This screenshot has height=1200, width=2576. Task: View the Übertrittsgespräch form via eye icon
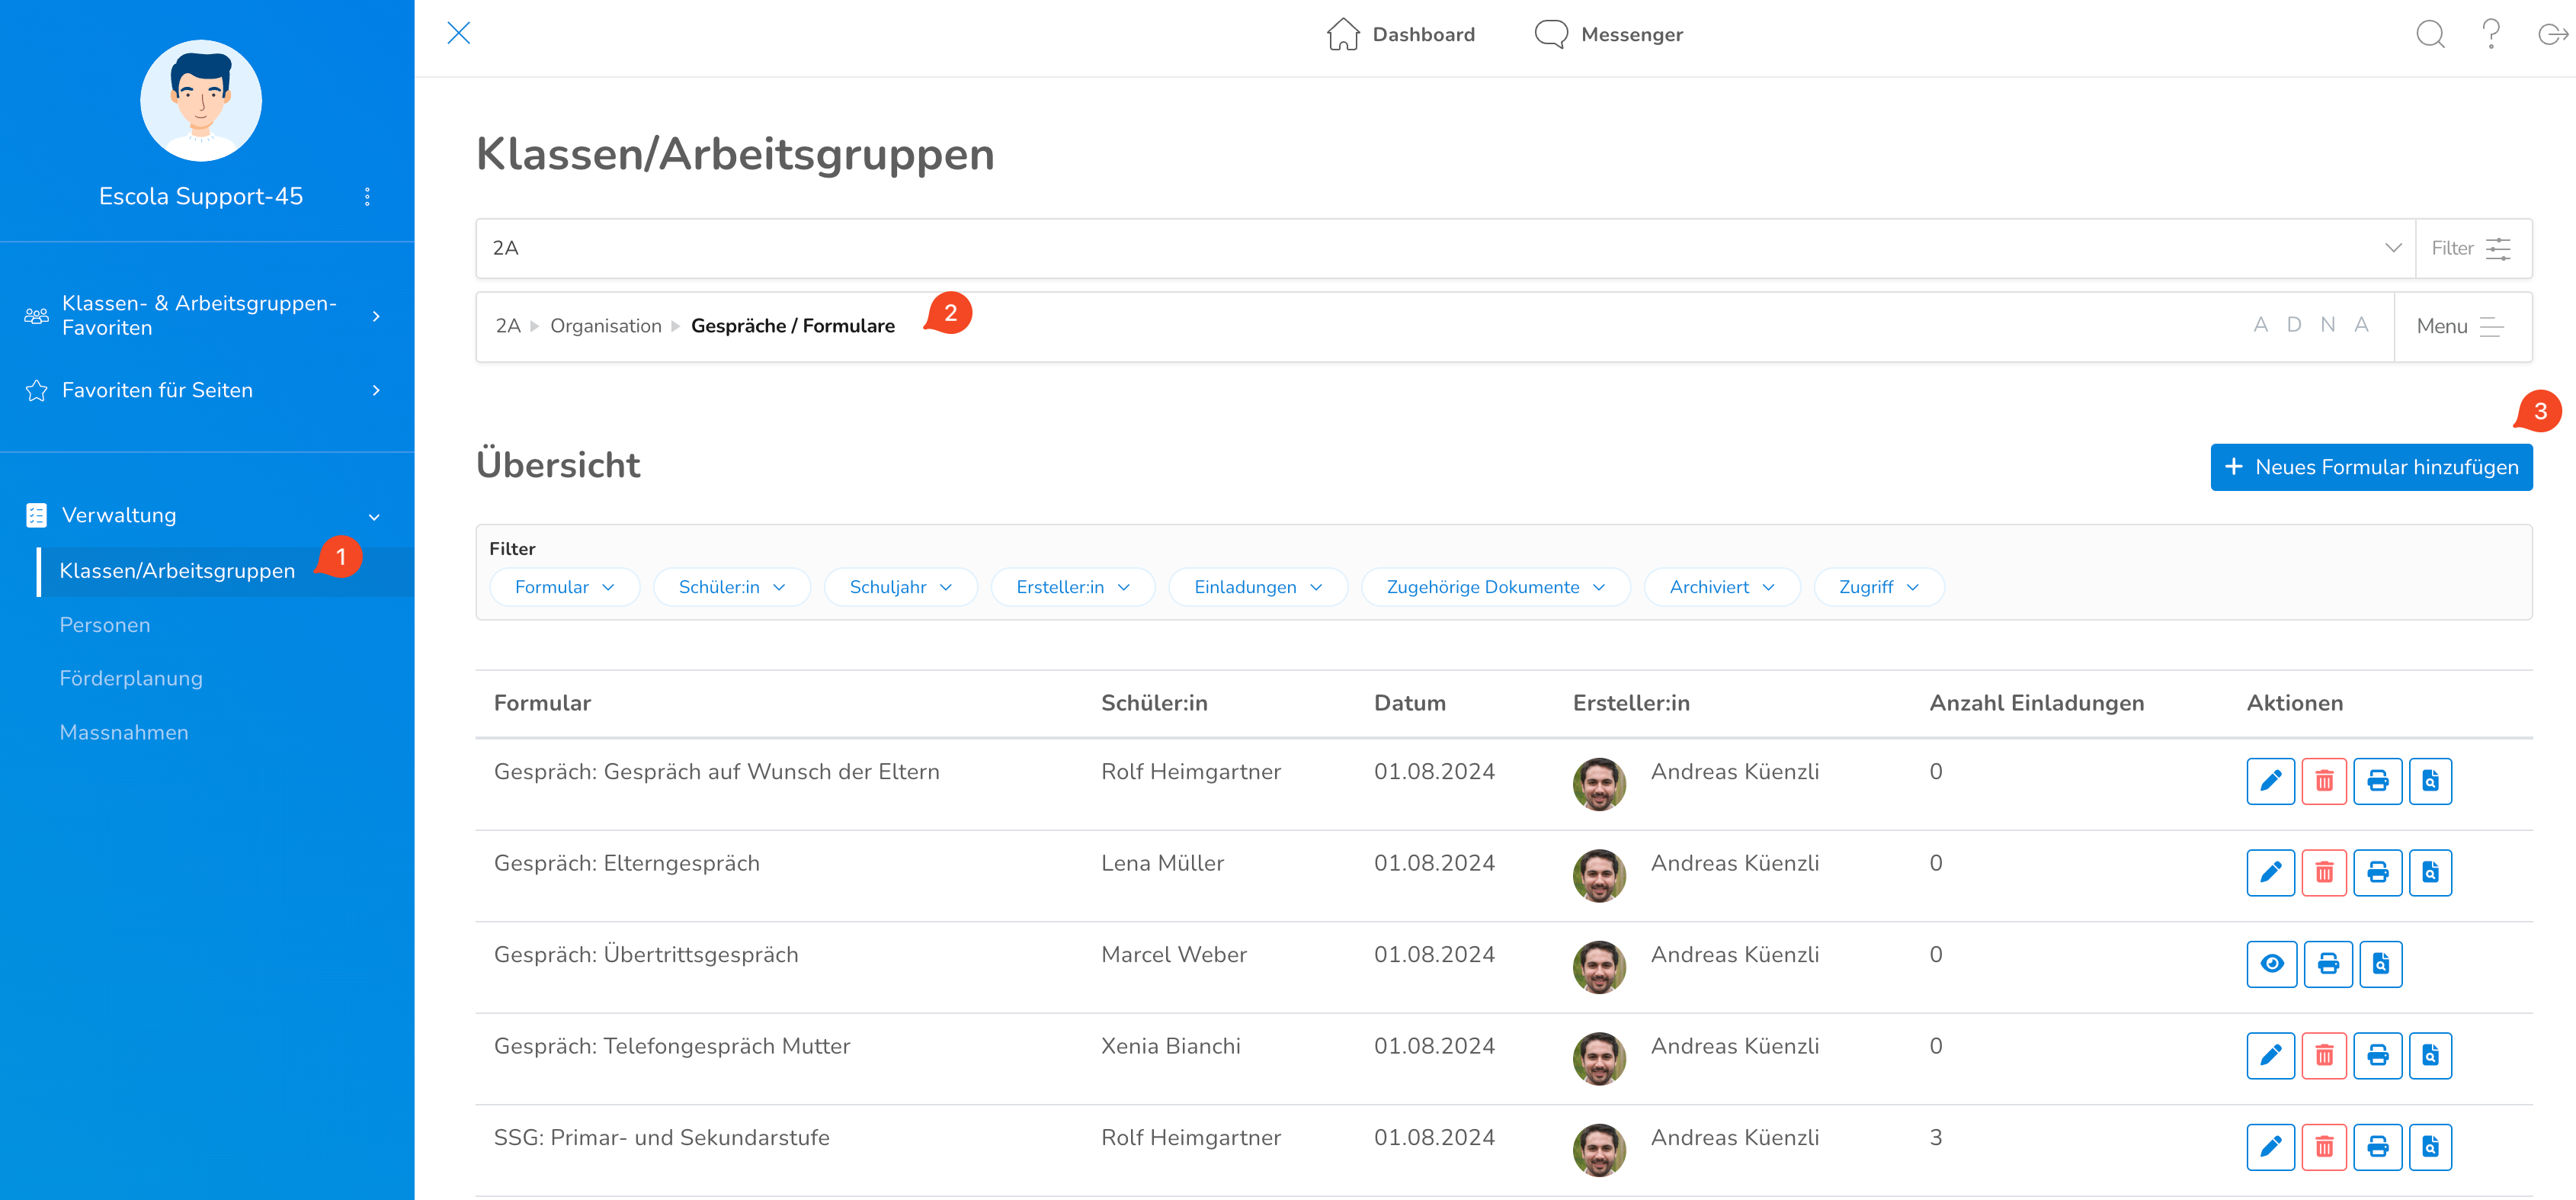coord(2271,964)
